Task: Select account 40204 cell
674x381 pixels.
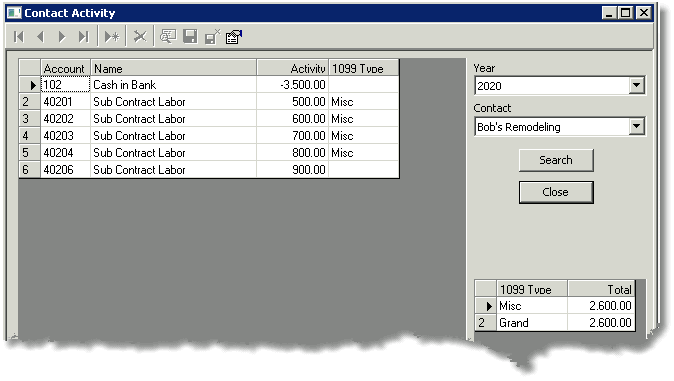Action: click(x=65, y=153)
